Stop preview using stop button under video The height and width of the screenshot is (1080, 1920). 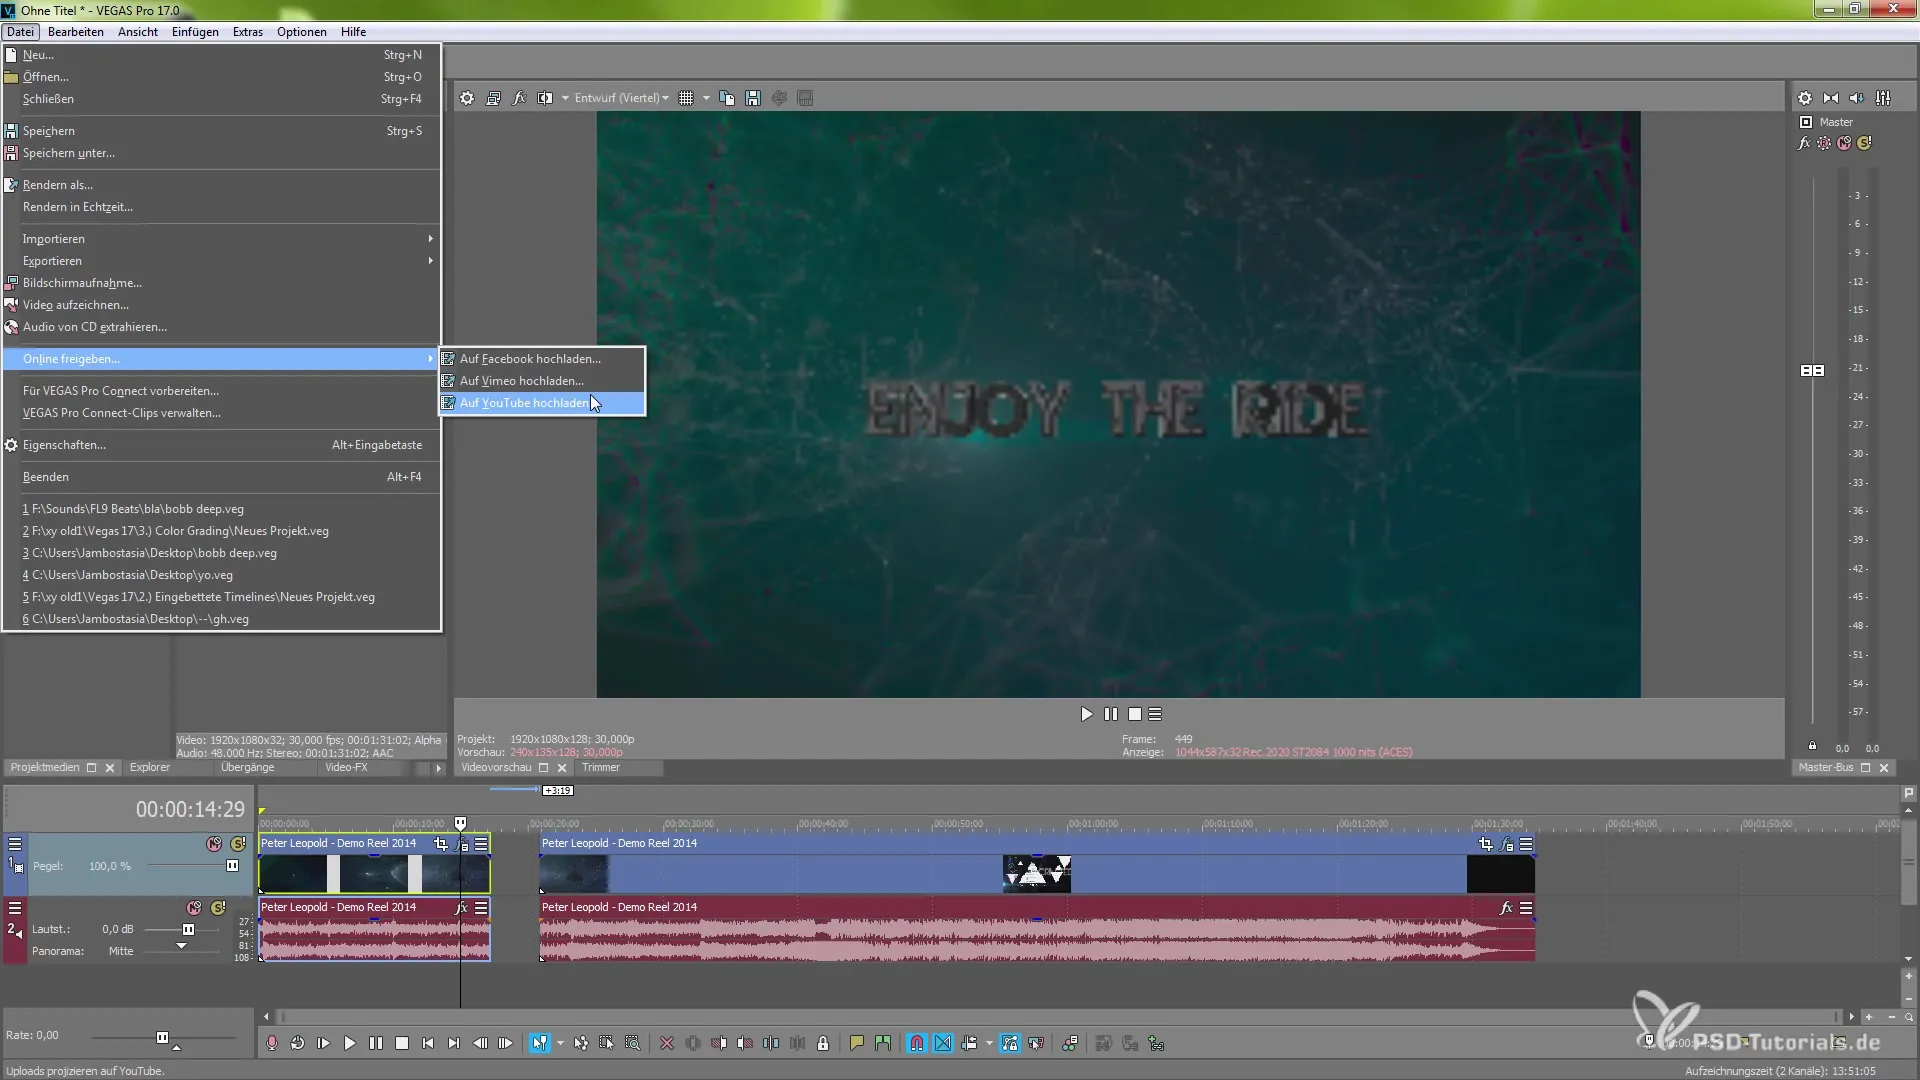coord(1134,714)
